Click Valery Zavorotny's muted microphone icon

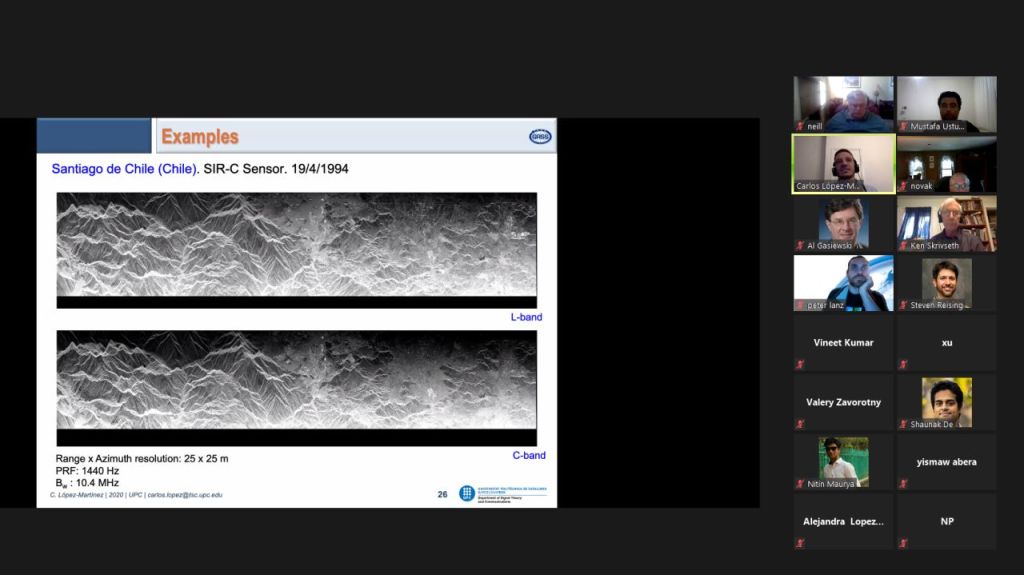pos(801,424)
